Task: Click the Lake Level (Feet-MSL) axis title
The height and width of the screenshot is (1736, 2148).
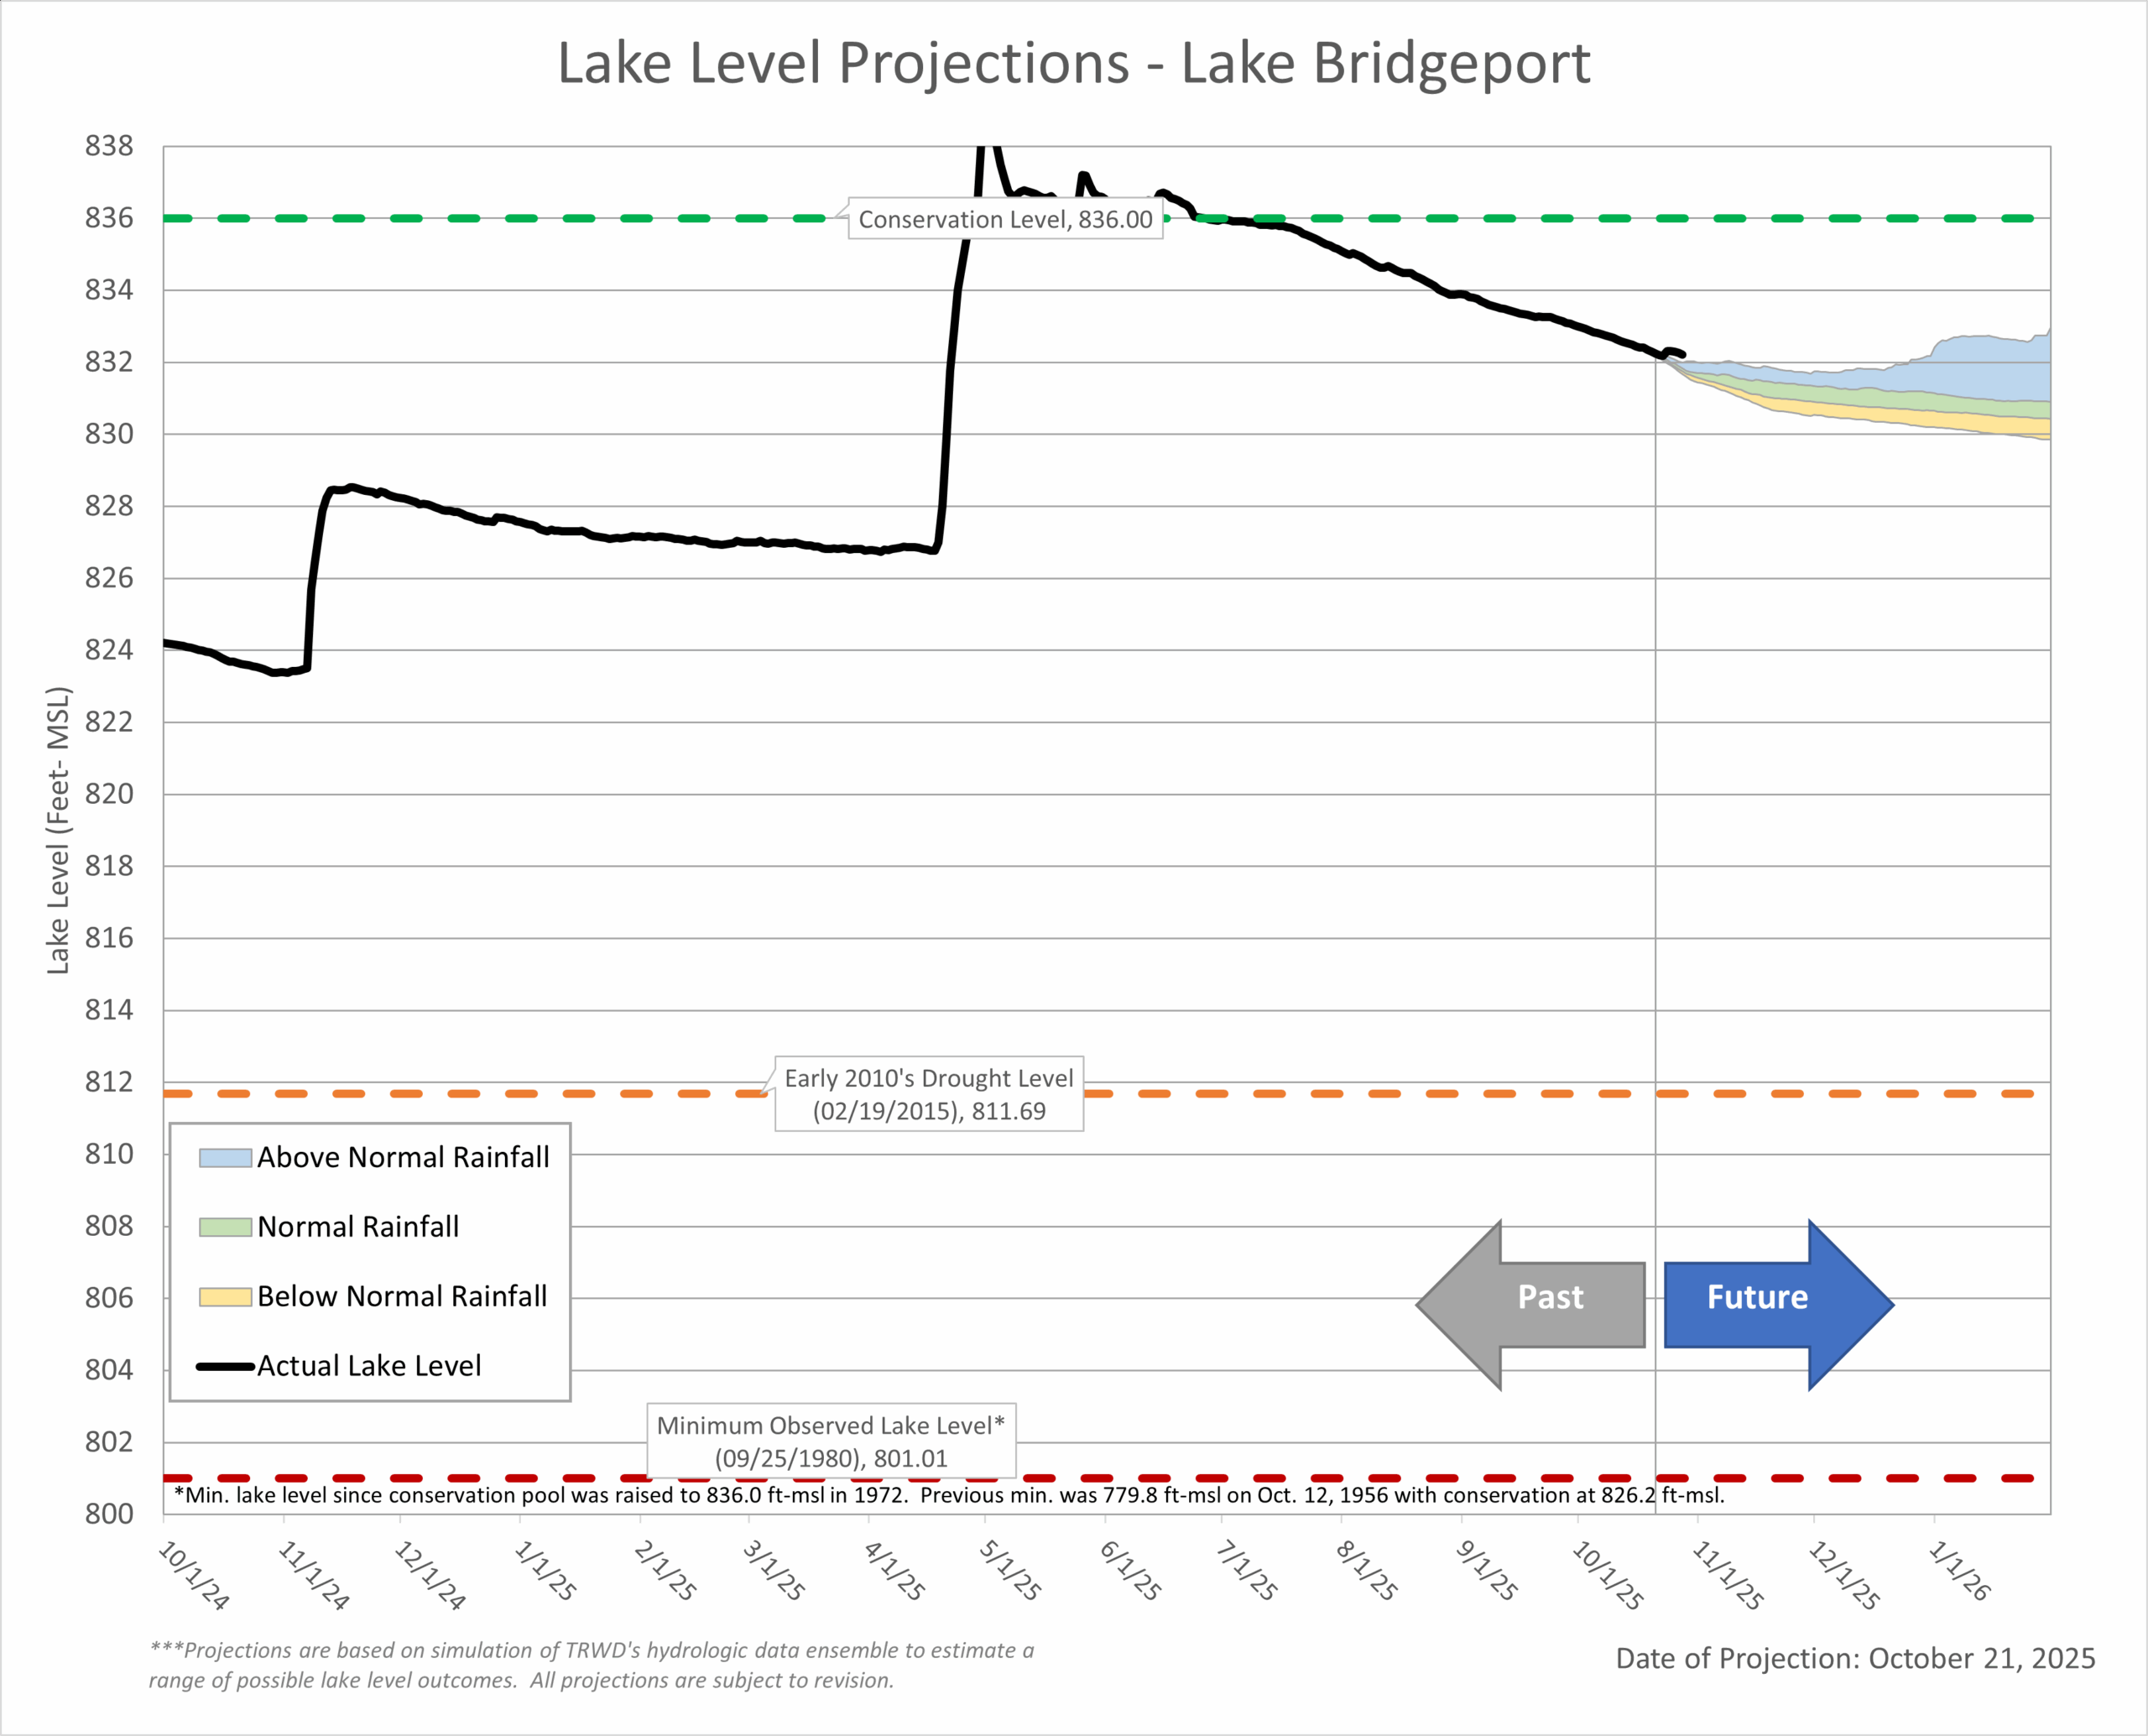Action: [x=58, y=830]
